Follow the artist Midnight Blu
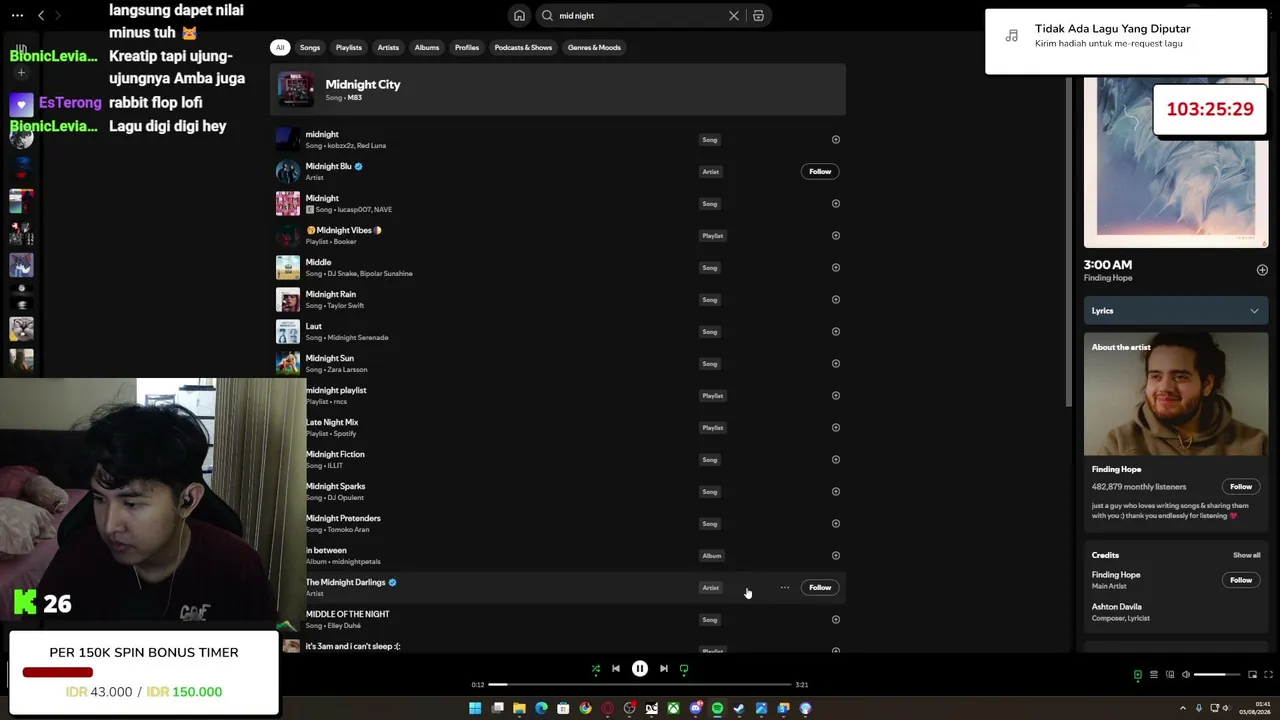This screenshot has width=1280, height=720. [820, 172]
